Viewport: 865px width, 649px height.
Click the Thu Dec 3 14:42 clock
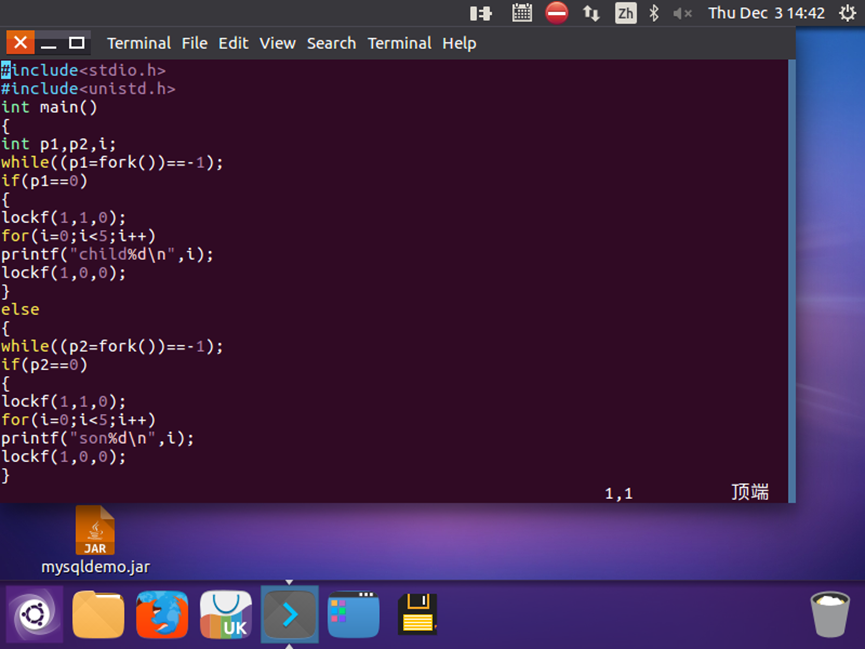coord(766,13)
